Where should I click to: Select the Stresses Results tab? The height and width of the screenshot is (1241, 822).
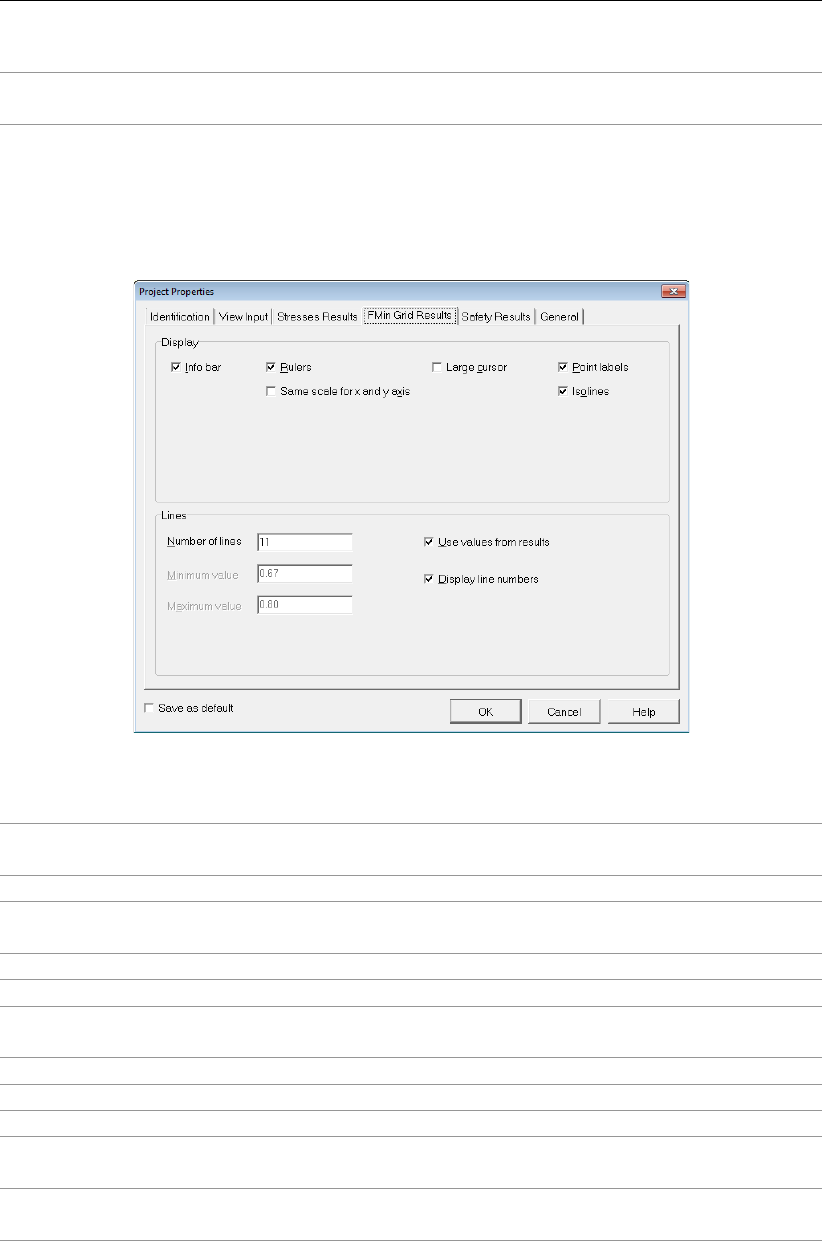(x=317, y=317)
